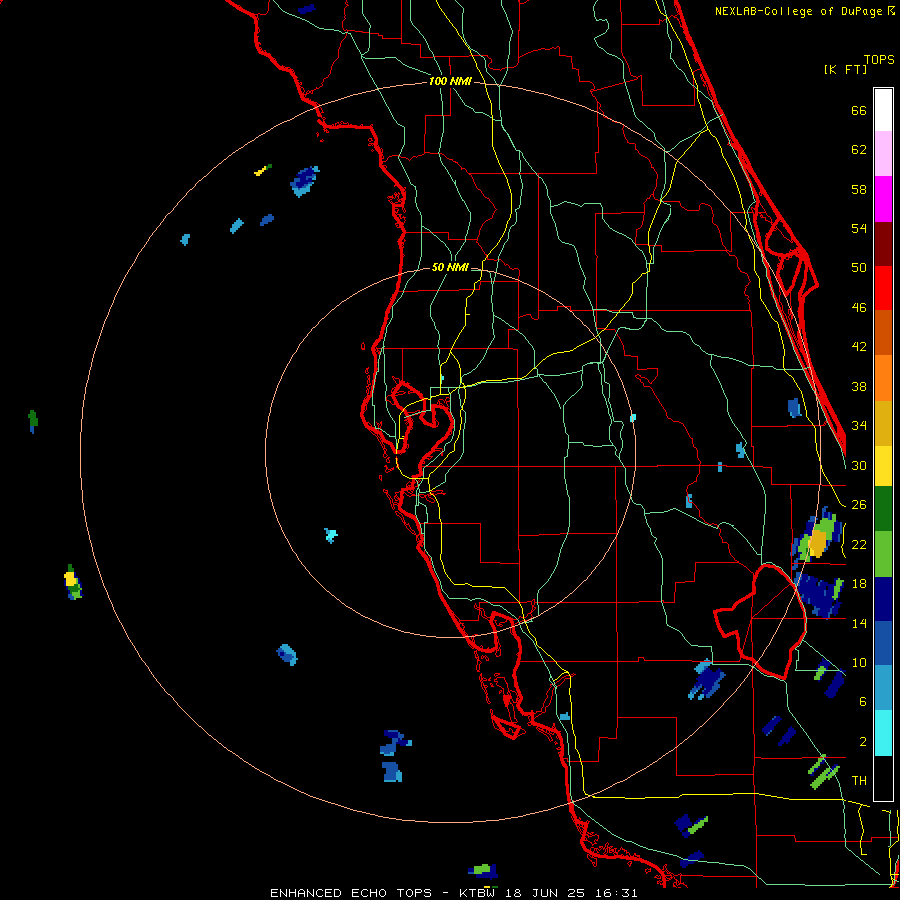Select the 50 NMI range ring label
Image resolution: width=900 pixels, height=900 pixels.
tap(450, 267)
